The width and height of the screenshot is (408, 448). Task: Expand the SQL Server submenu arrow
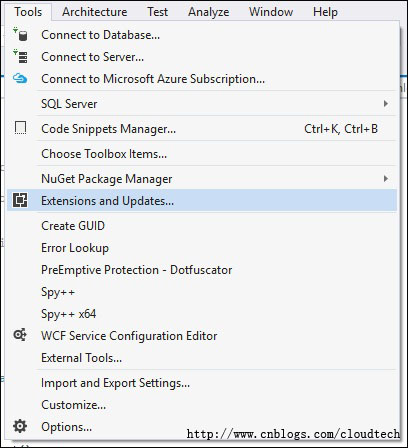(386, 103)
